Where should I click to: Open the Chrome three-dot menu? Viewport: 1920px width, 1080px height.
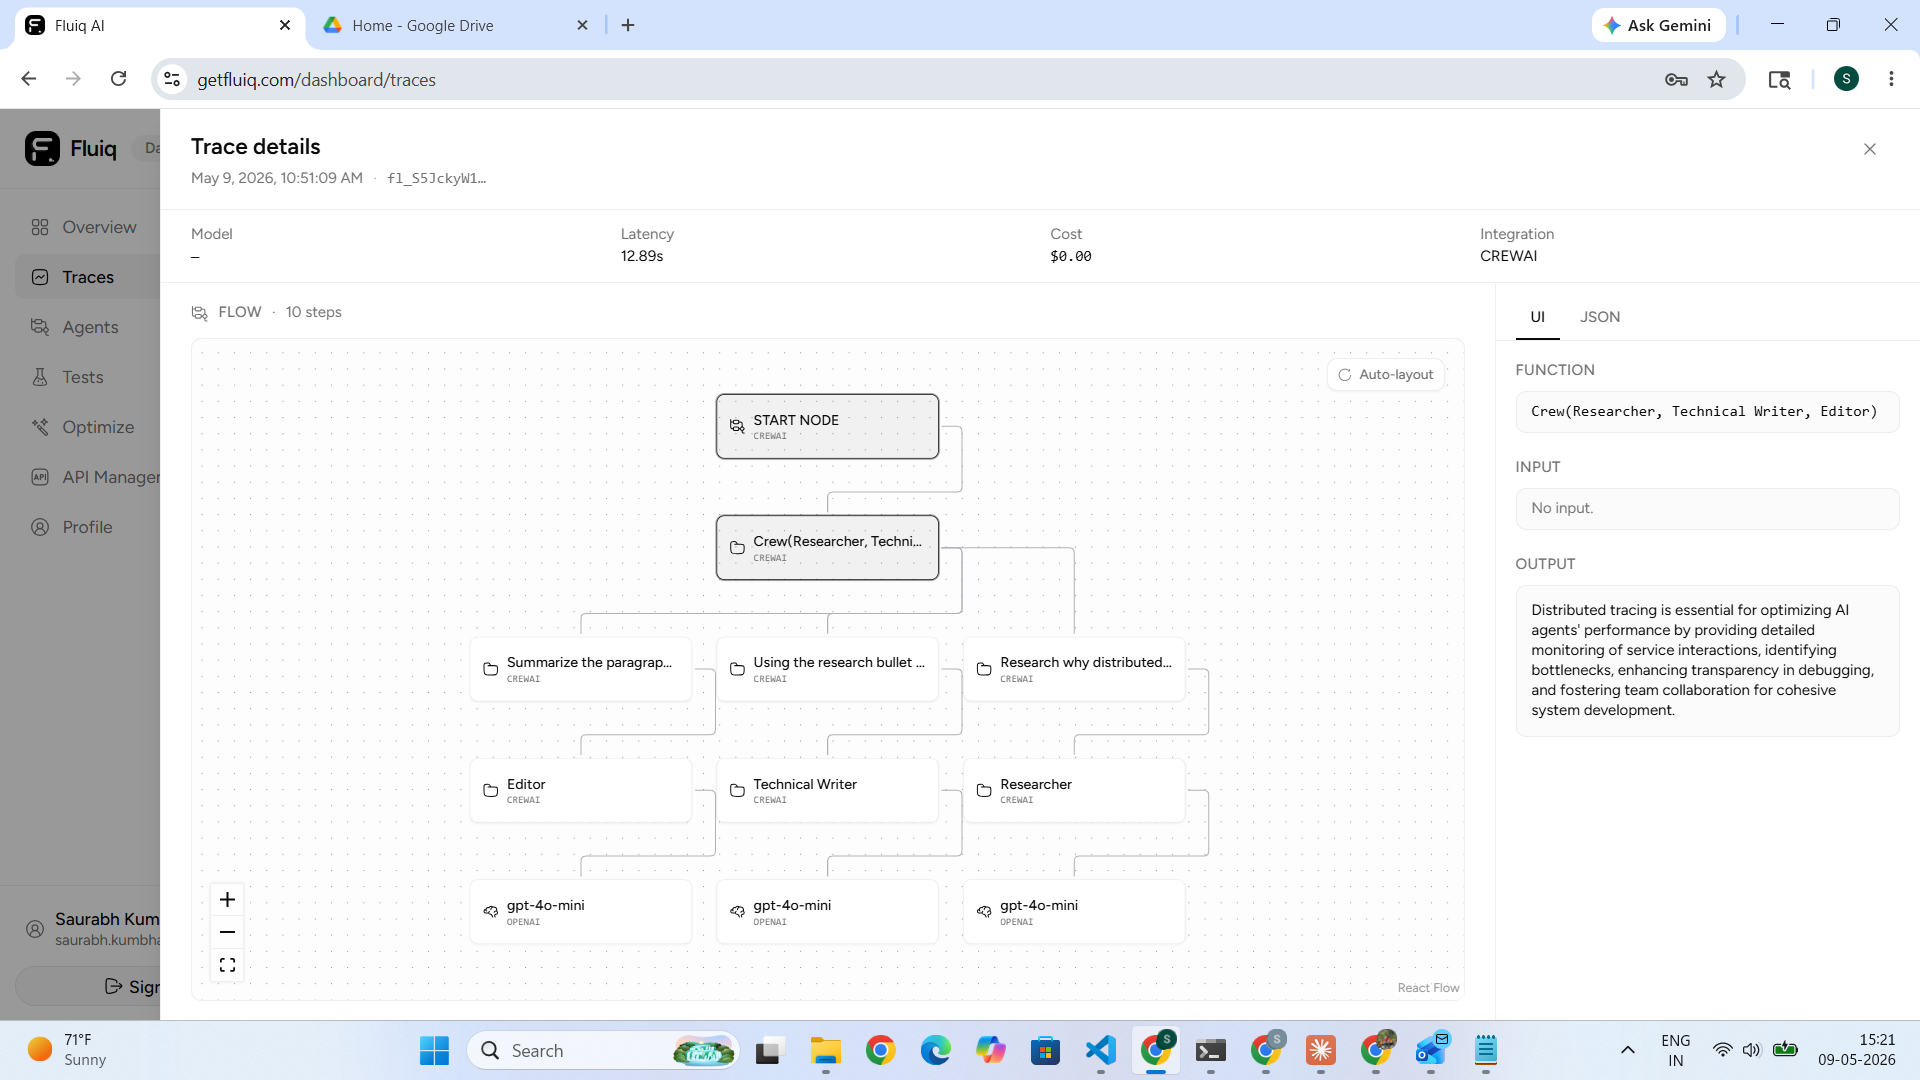[x=1891, y=79]
